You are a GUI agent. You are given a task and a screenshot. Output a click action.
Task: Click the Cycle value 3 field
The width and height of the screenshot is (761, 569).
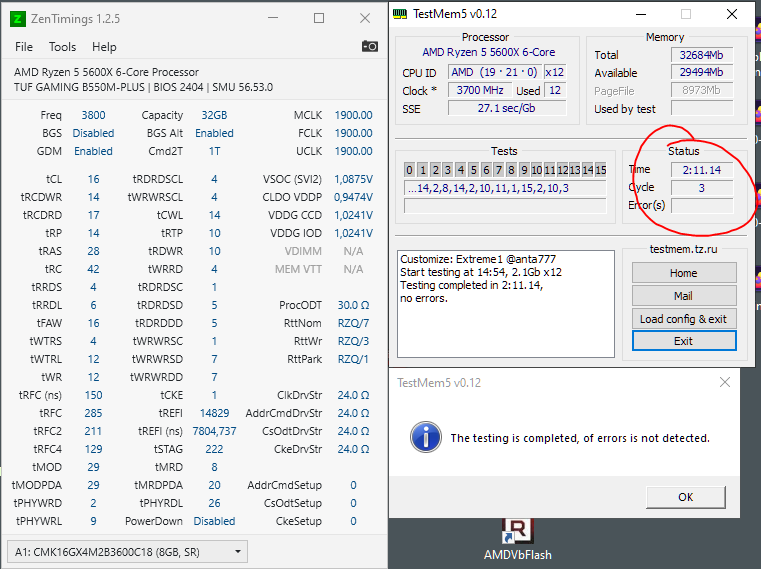pos(701,188)
